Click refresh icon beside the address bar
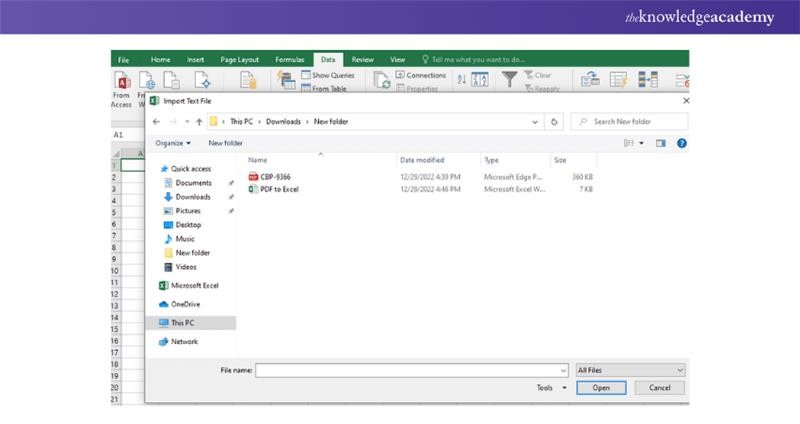The height and width of the screenshot is (424, 800). 555,121
